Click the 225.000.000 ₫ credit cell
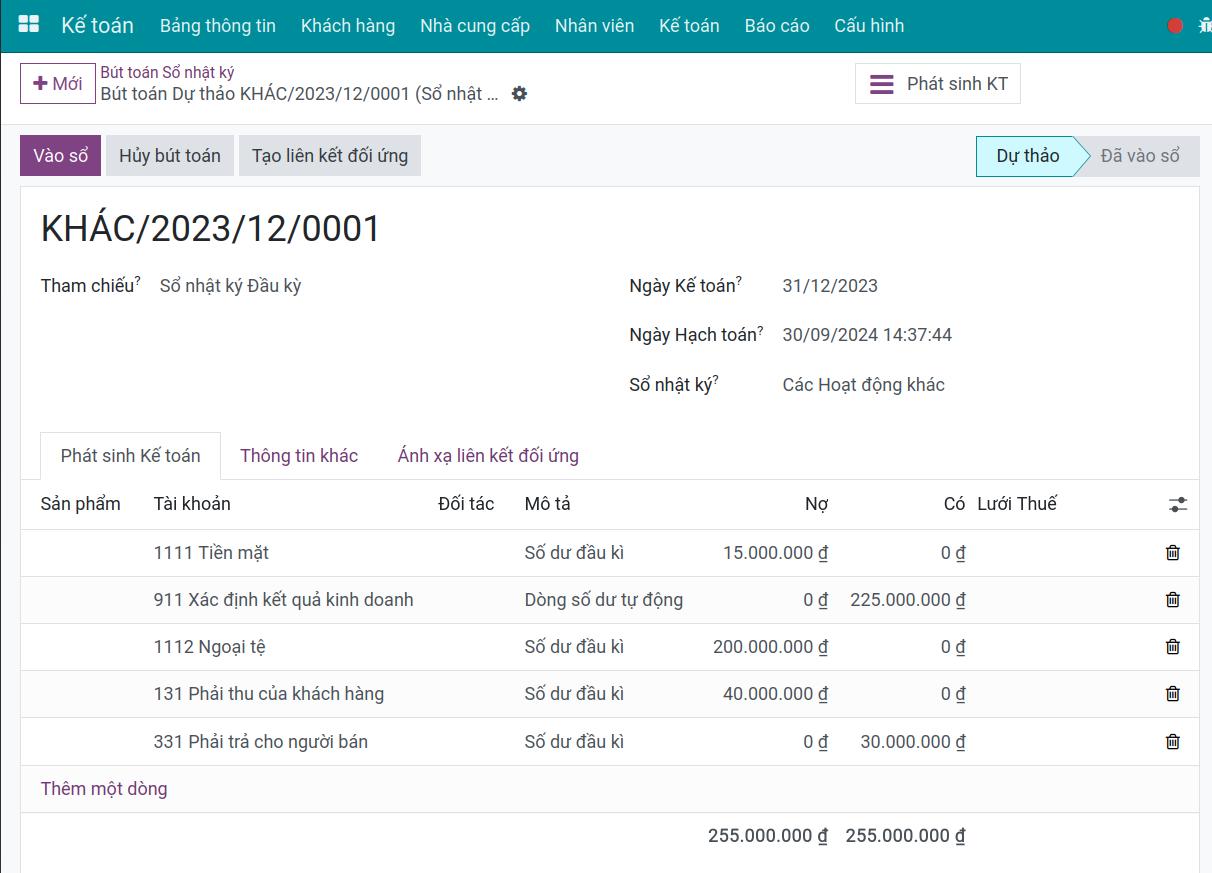This screenshot has height=873, width=1212. tap(907, 600)
